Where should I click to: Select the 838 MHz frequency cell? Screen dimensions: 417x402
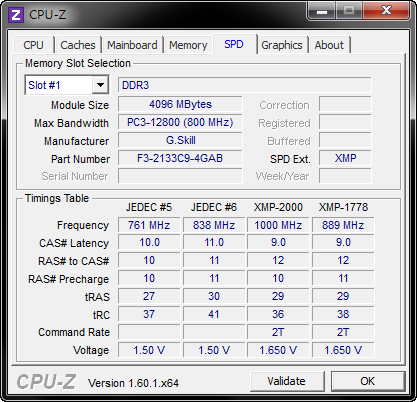coord(214,225)
